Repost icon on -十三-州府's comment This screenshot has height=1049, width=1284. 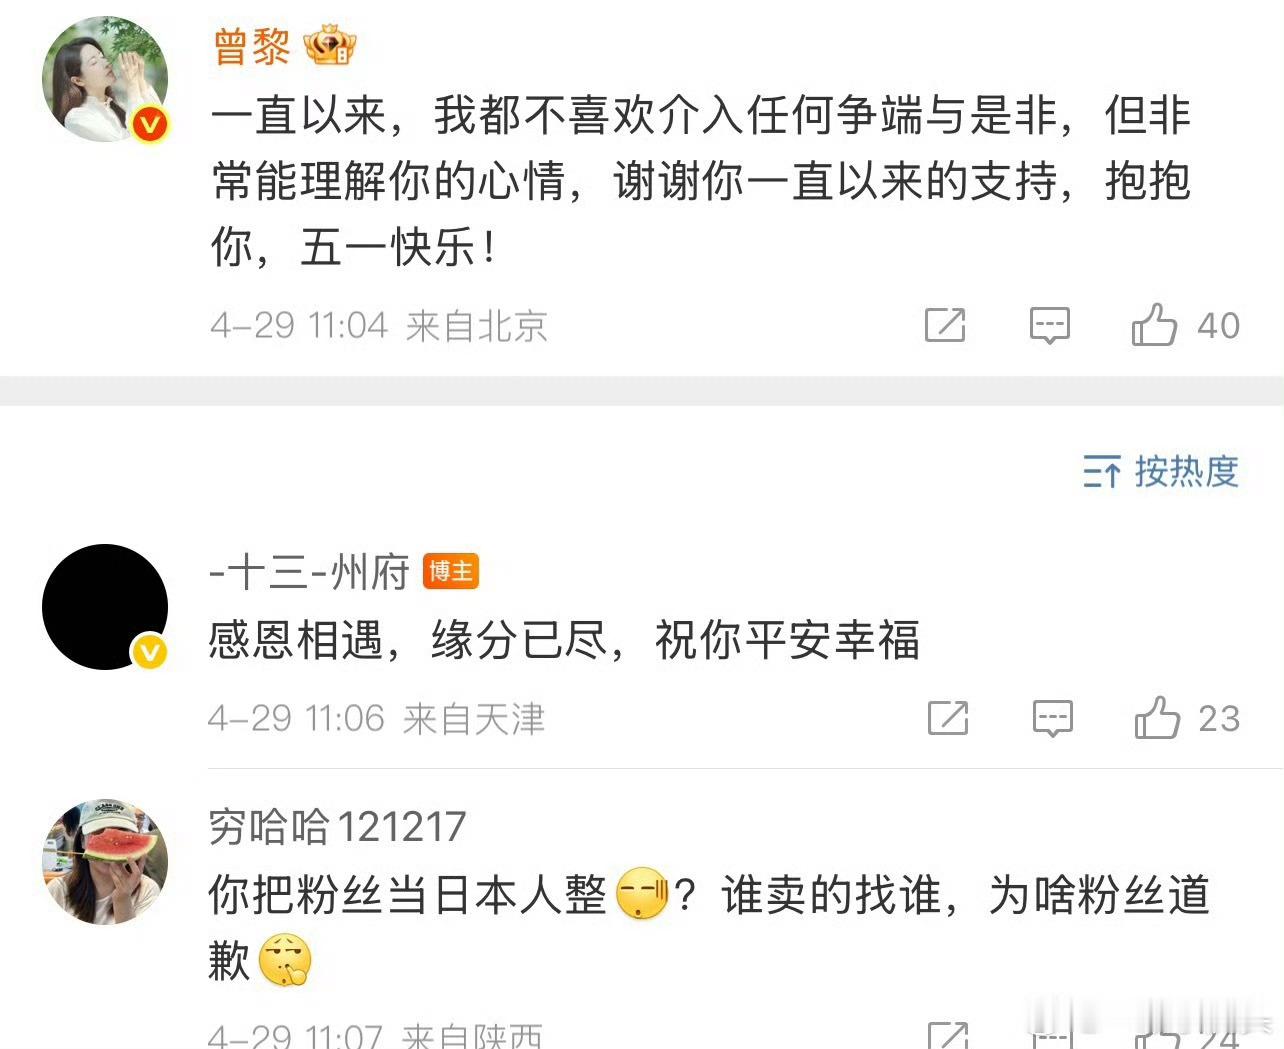click(x=948, y=717)
